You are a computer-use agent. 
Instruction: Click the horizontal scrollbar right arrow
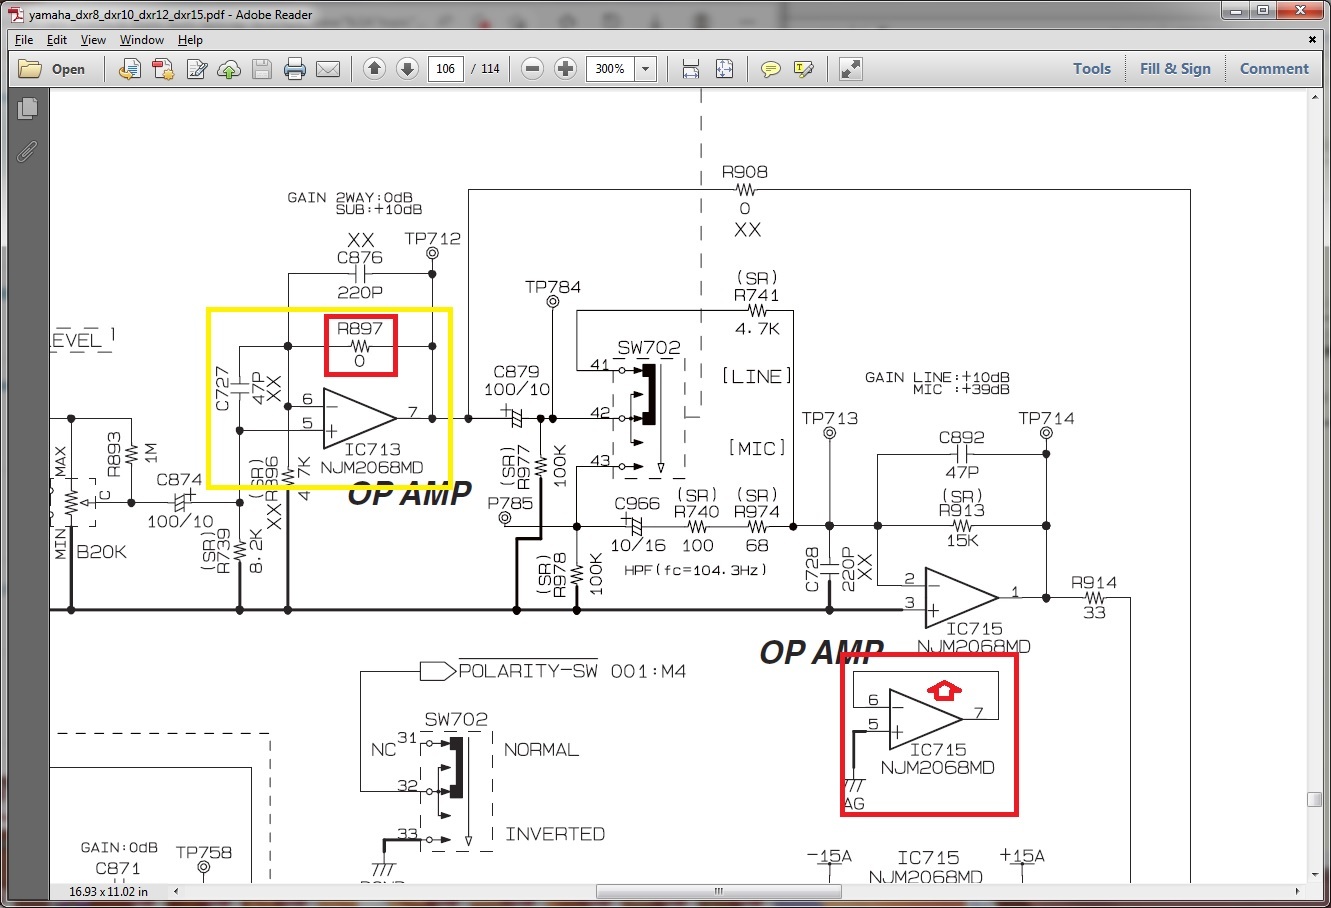pyautogui.click(x=1298, y=891)
